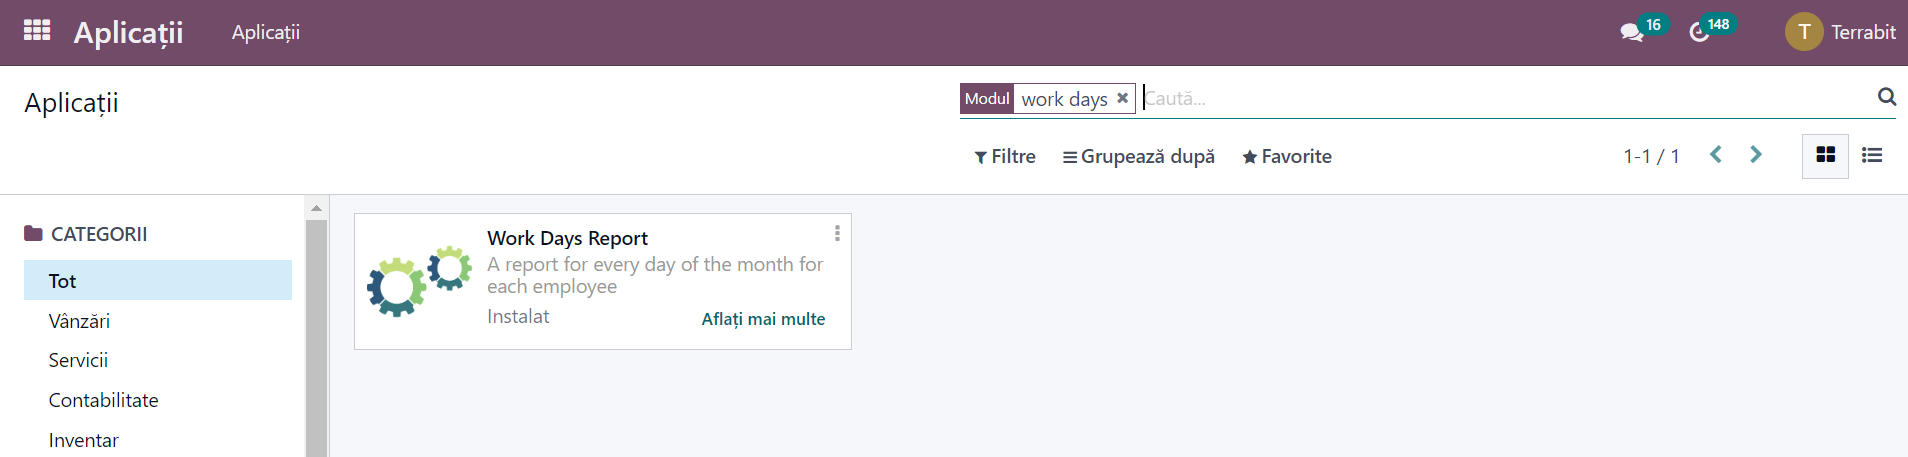The width and height of the screenshot is (1908, 457).
Task: Open the Favorite dropdown
Action: [x=1287, y=156]
